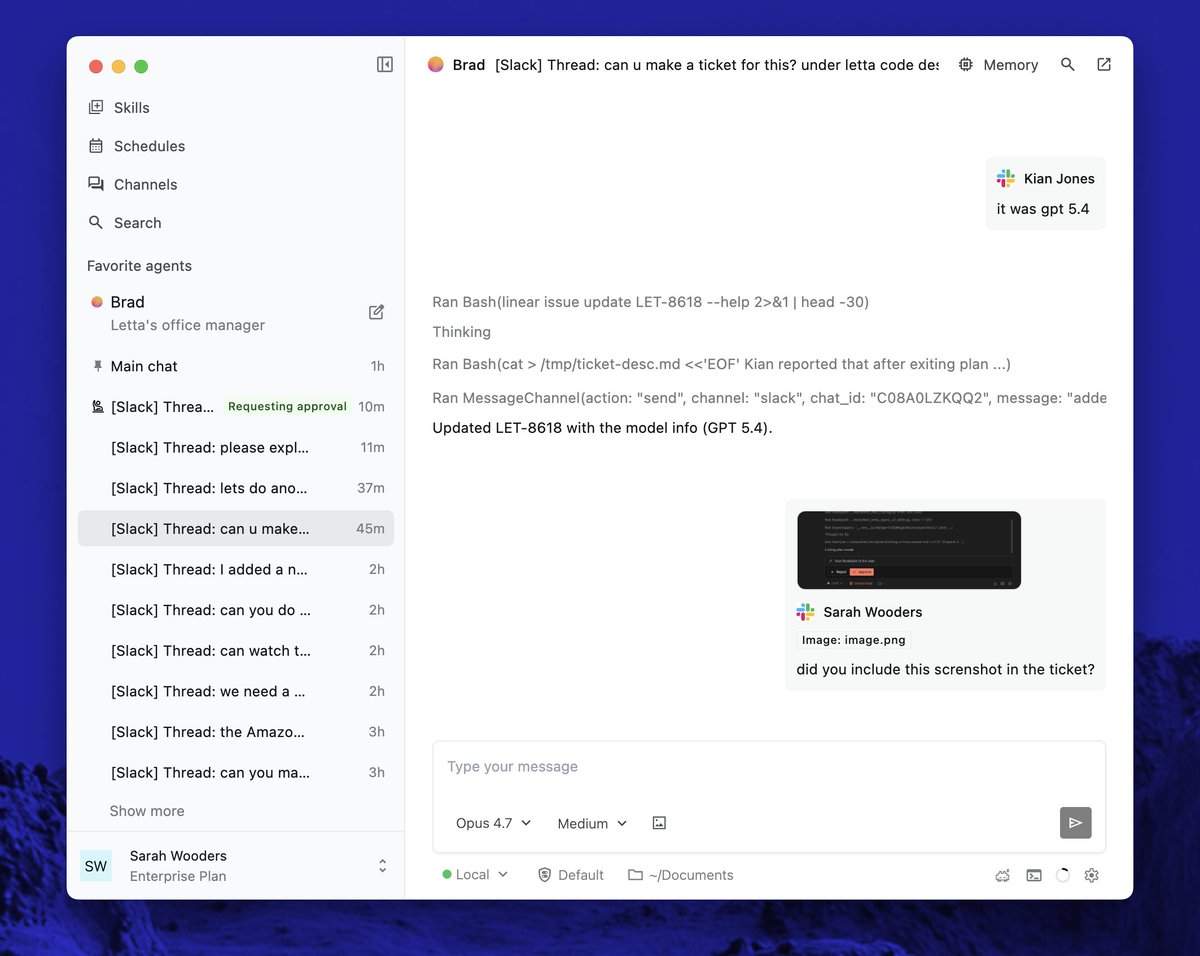This screenshot has height=956, width=1200.
Task: Click 'it was gpt 5.4' message
Action: click(1043, 209)
